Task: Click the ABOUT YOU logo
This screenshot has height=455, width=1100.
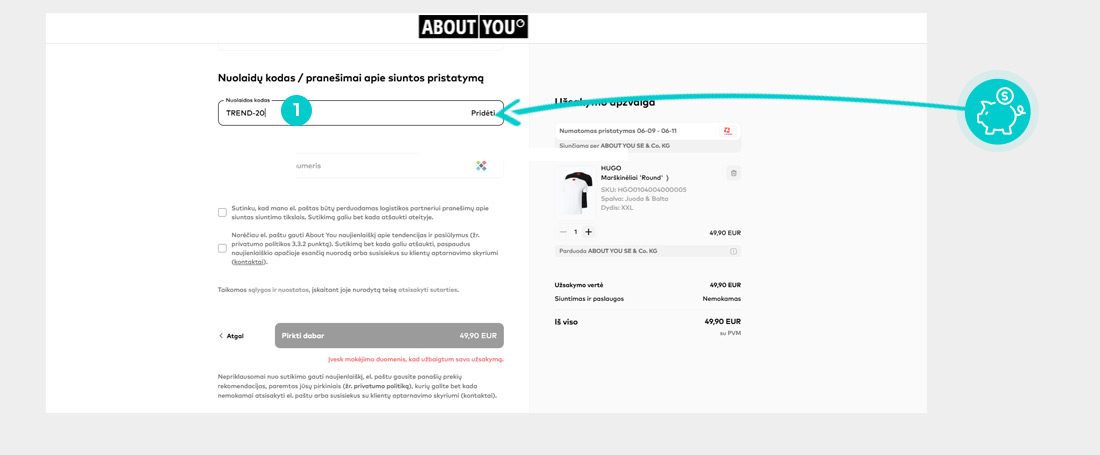Action: tap(474, 27)
